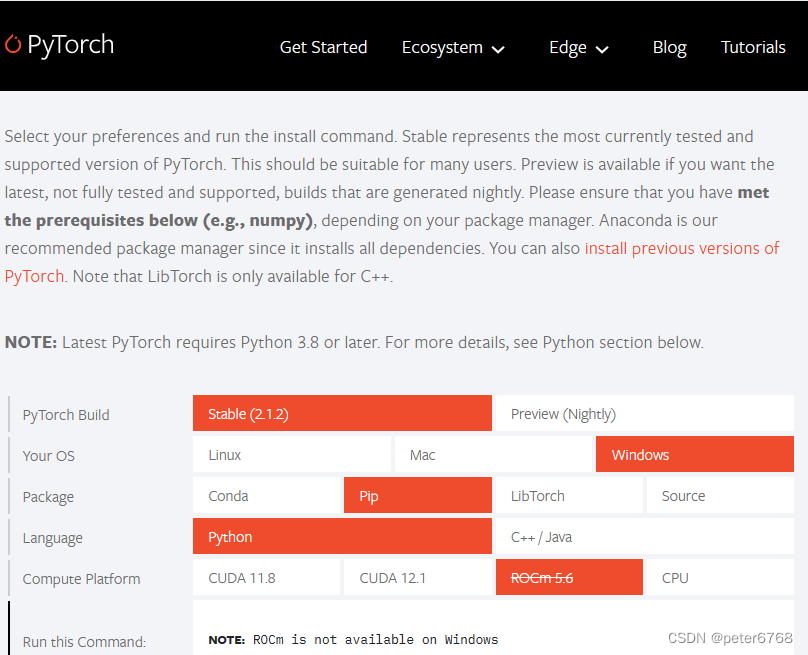Choose Windows as your OS

point(695,455)
